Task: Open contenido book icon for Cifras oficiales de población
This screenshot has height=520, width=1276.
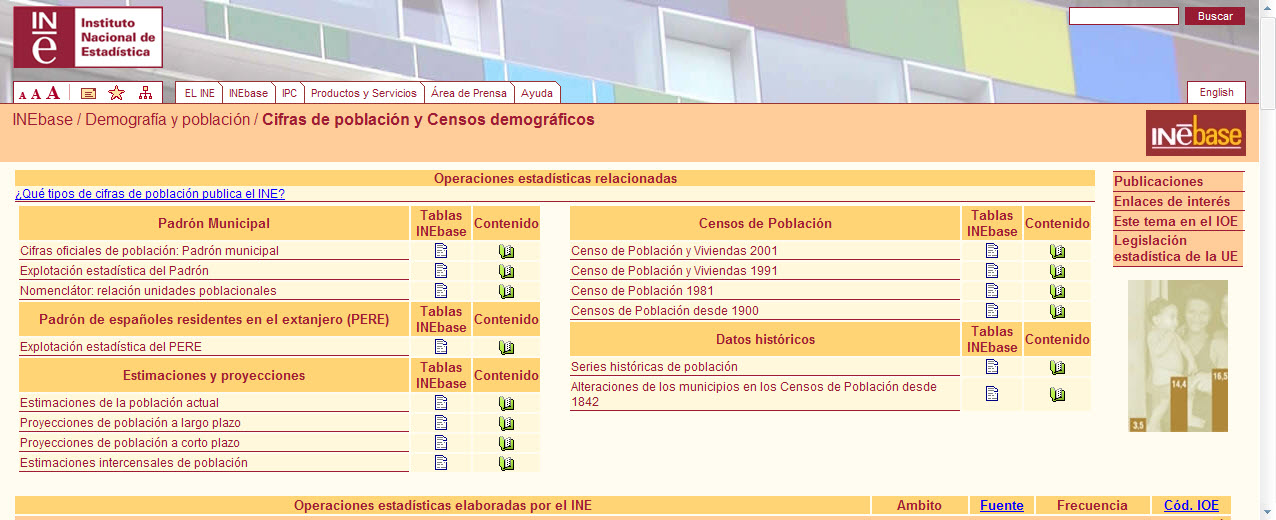Action: (506, 251)
